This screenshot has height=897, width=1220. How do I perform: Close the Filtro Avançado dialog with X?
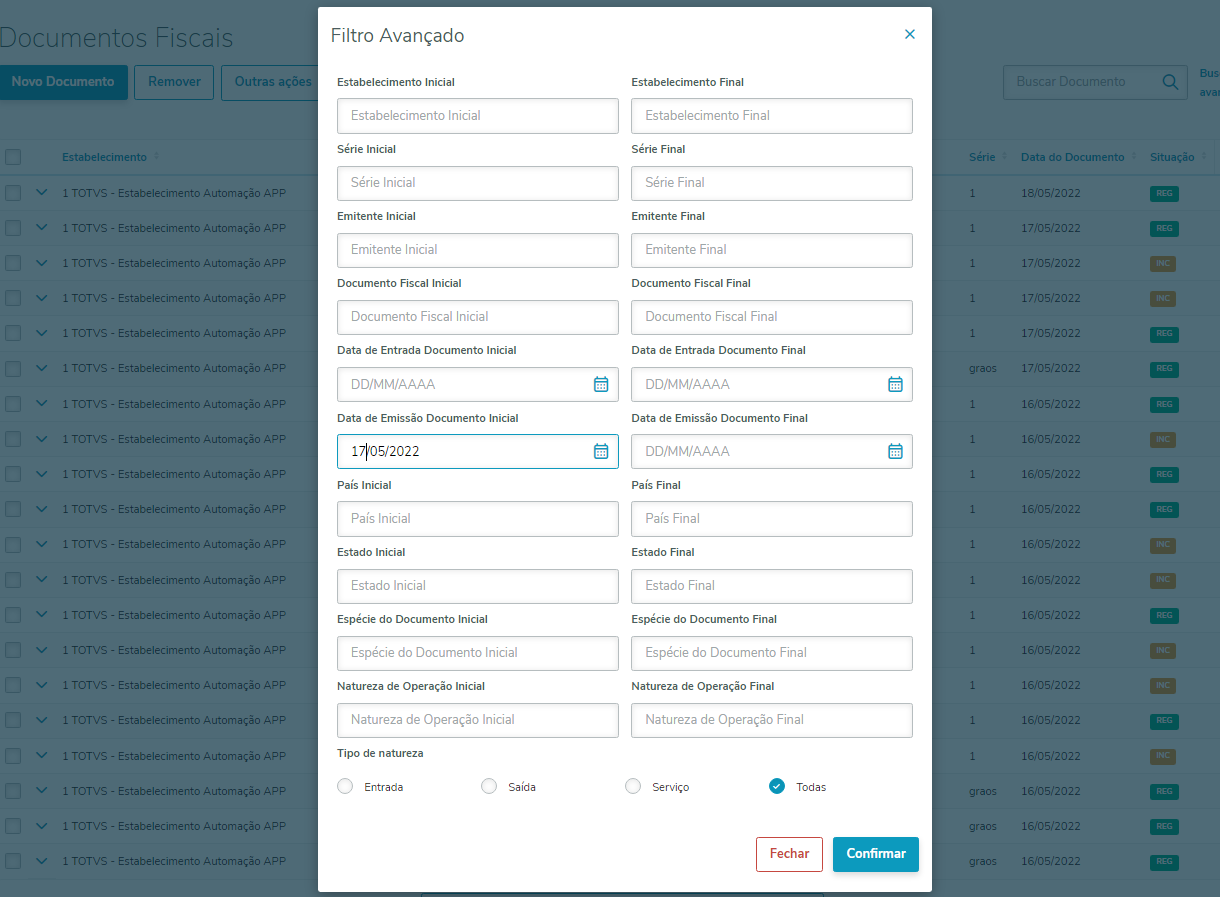910,34
